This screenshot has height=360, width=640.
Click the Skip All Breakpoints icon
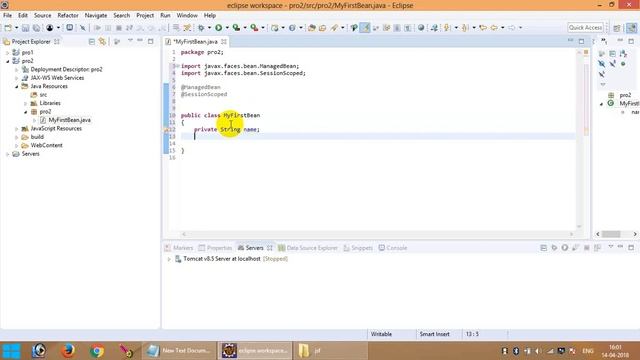coord(82,28)
